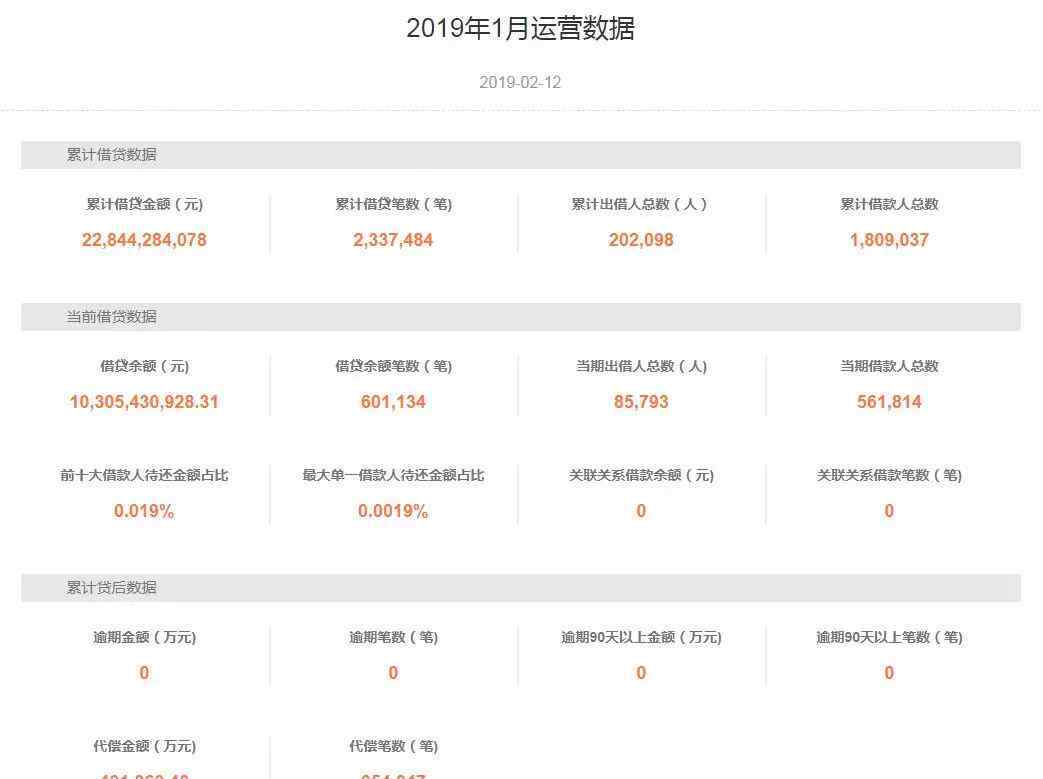The height and width of the screenshot is (779, 1043).
Task: Select the 累计借贷数据 section header
Action: point(111,155)
